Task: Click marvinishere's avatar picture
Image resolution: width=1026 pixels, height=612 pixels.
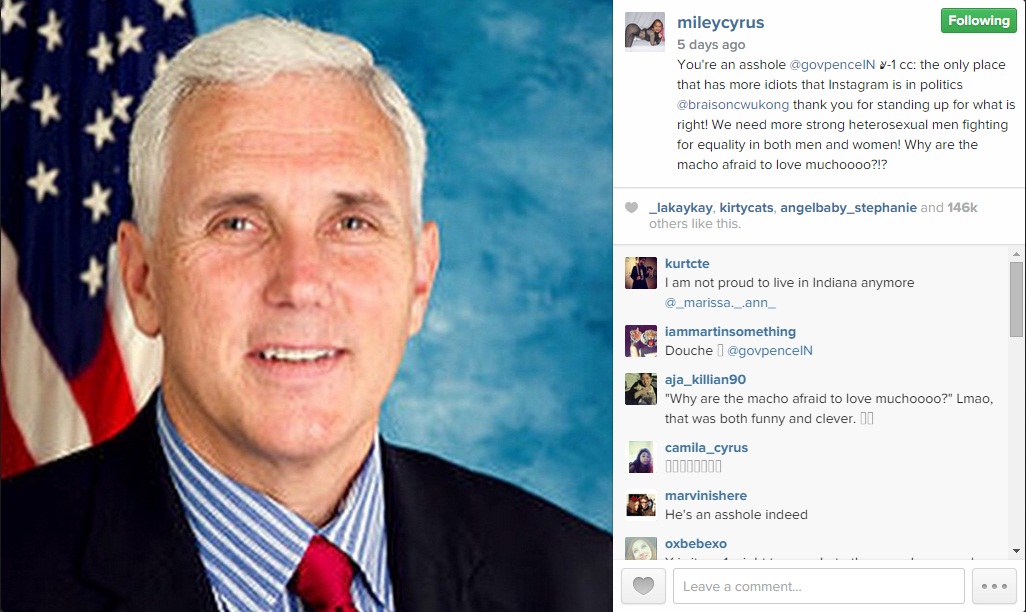Action: pyautogui.click(x=641, y=505)
